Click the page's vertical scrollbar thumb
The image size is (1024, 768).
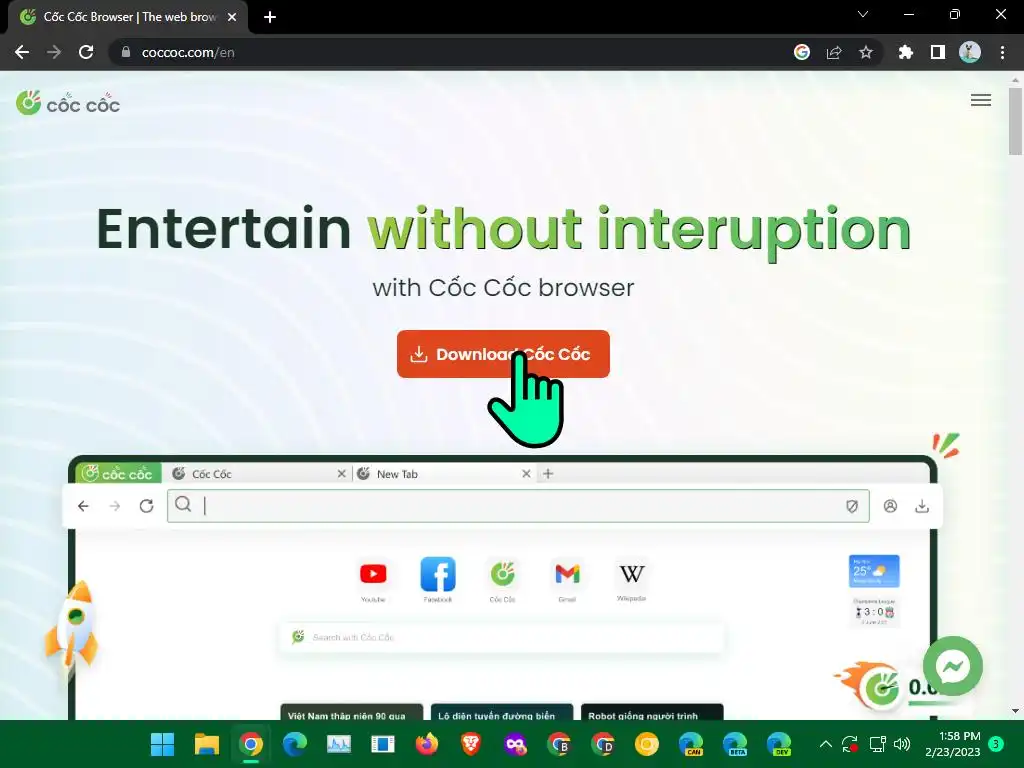[x=1015, y=121]
